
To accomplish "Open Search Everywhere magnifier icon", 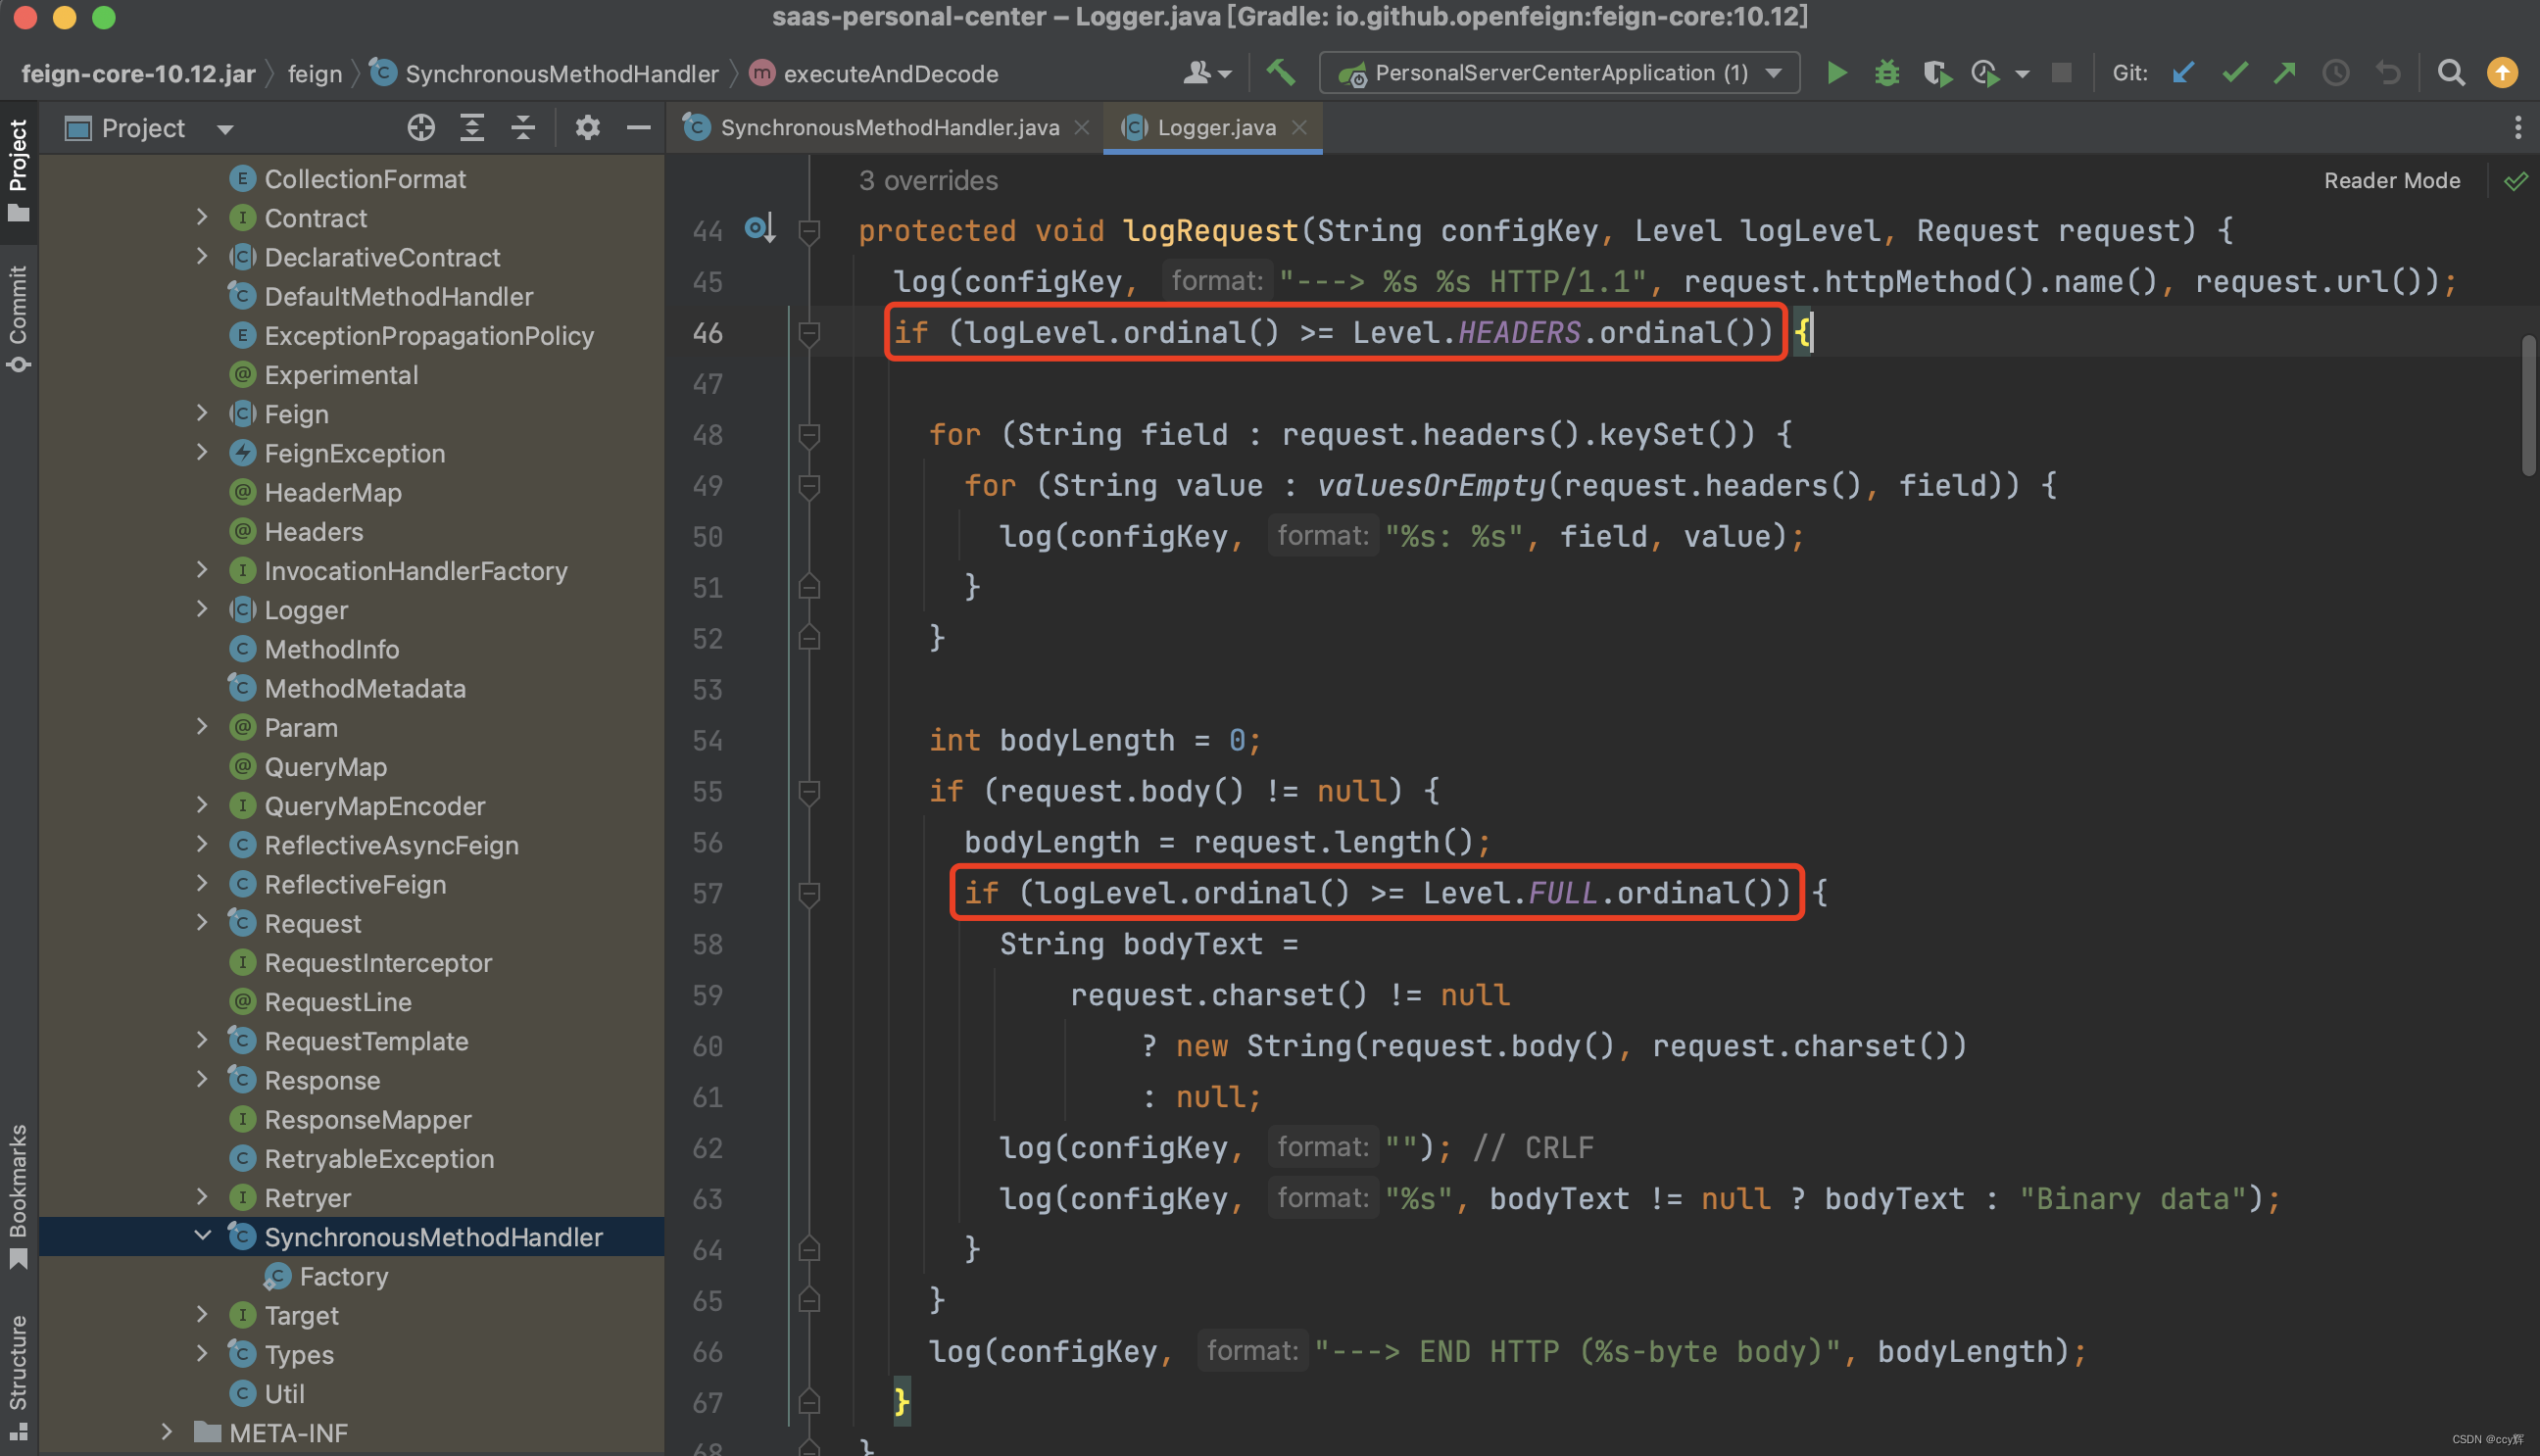I will [x=2450, y=73].
